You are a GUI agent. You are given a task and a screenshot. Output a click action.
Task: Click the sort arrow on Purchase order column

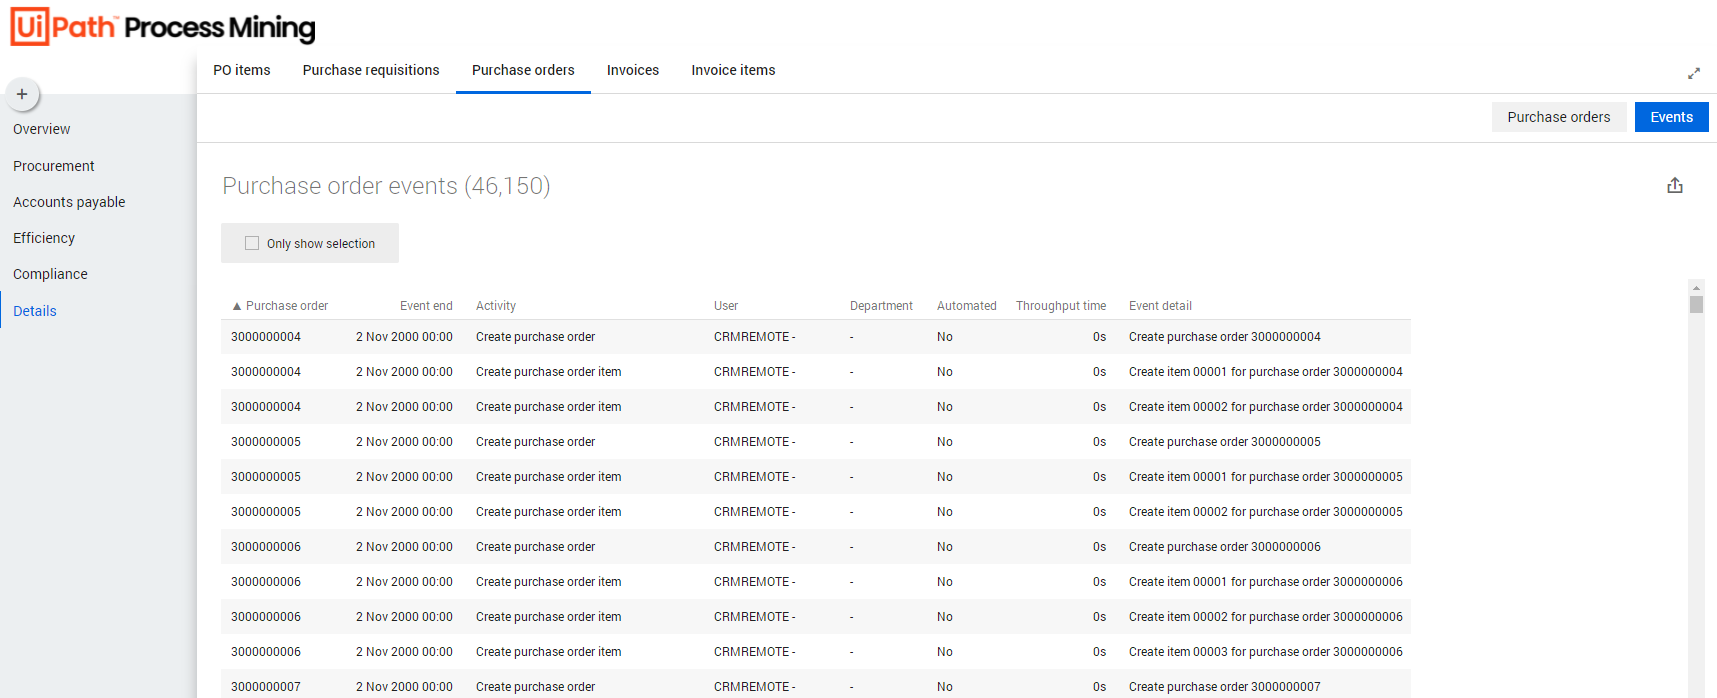click(x=237, y=306)
